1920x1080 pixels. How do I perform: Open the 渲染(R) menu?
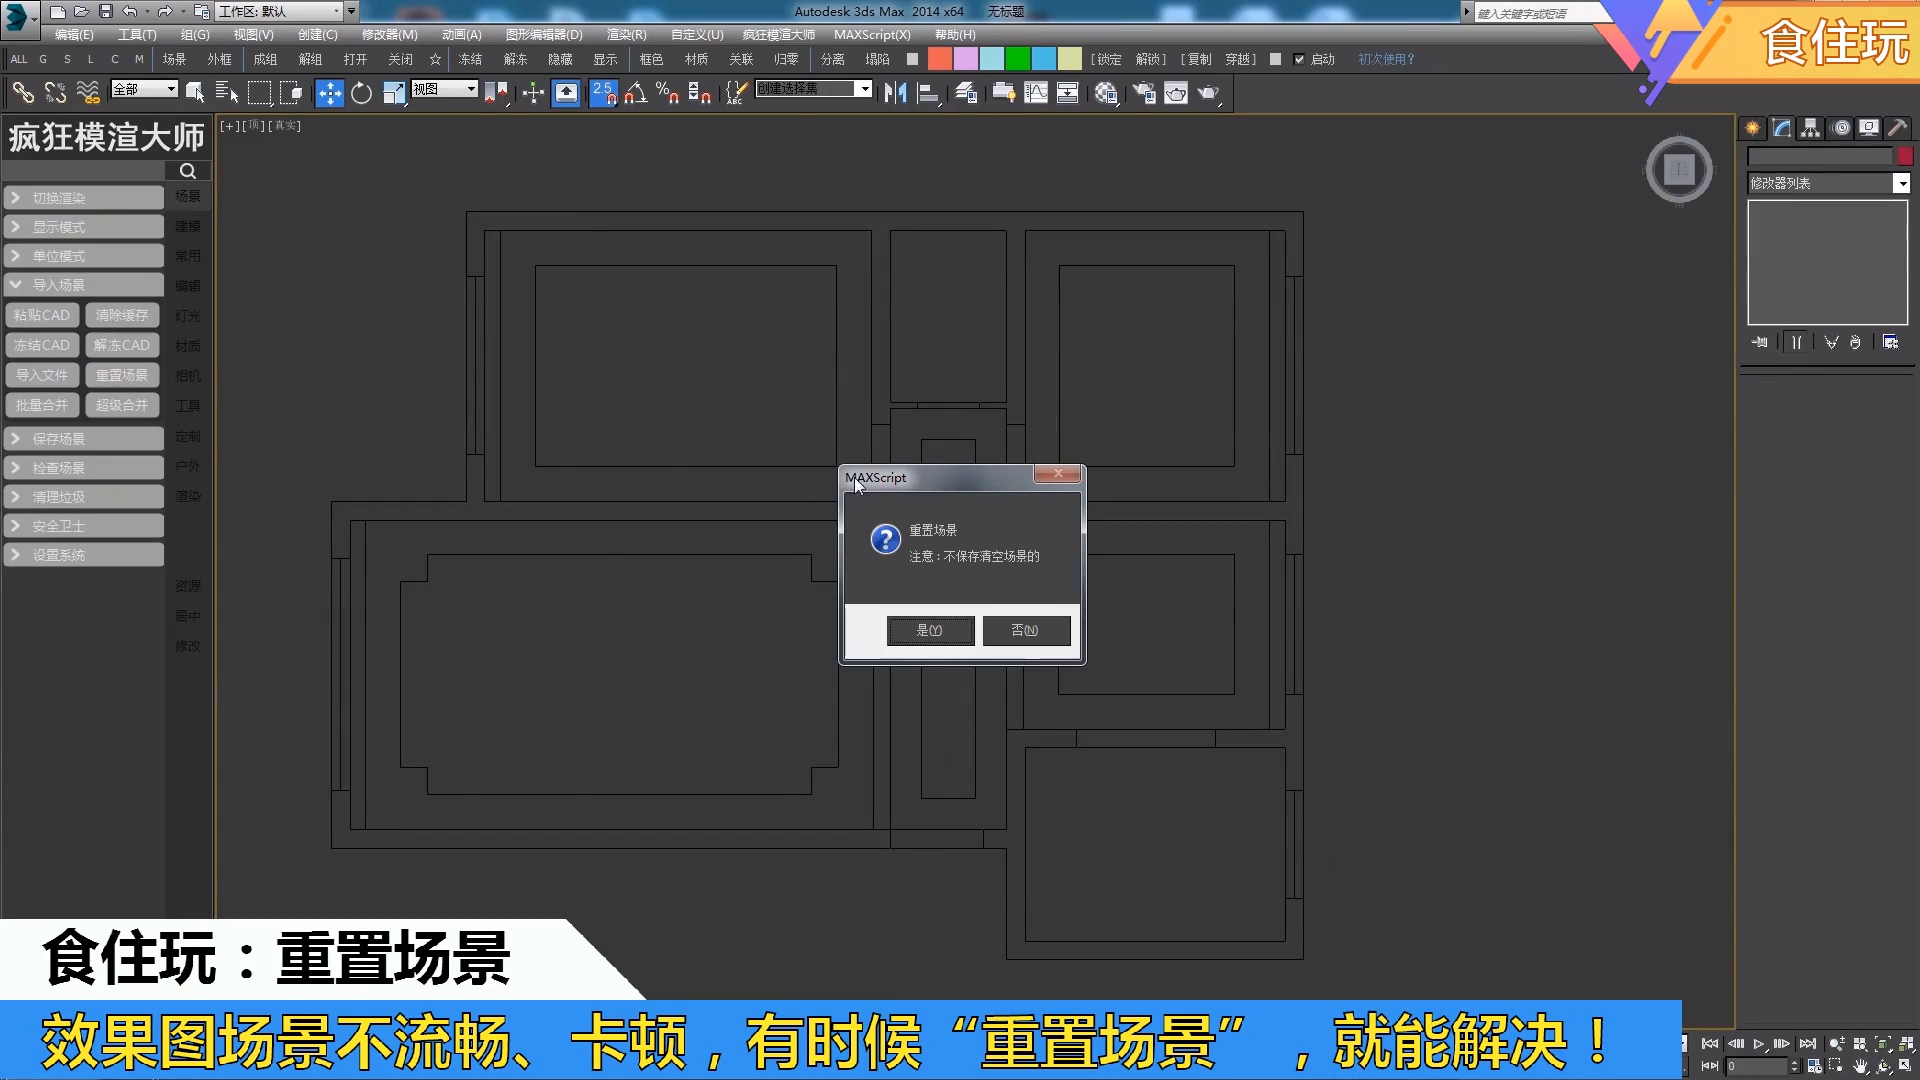pos(625,34)
